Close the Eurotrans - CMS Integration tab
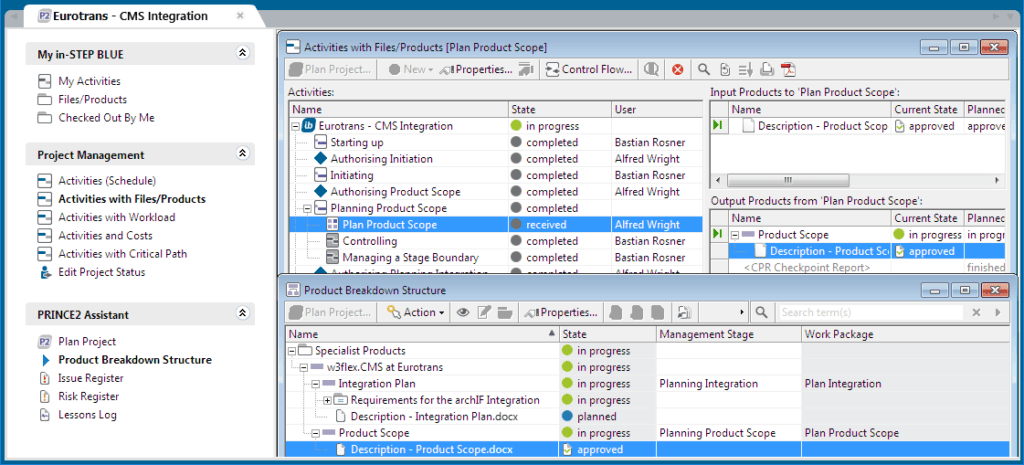The image size is (1024, 465). pos(240,16)
